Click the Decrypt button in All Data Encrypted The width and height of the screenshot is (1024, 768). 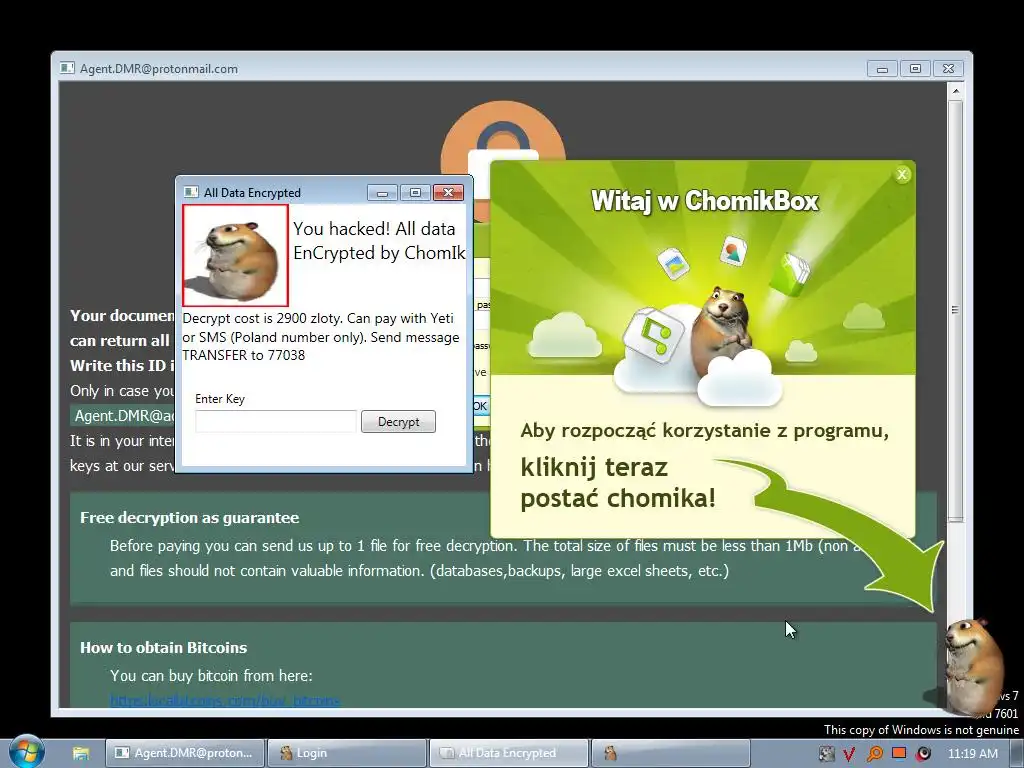coord(398,422)
